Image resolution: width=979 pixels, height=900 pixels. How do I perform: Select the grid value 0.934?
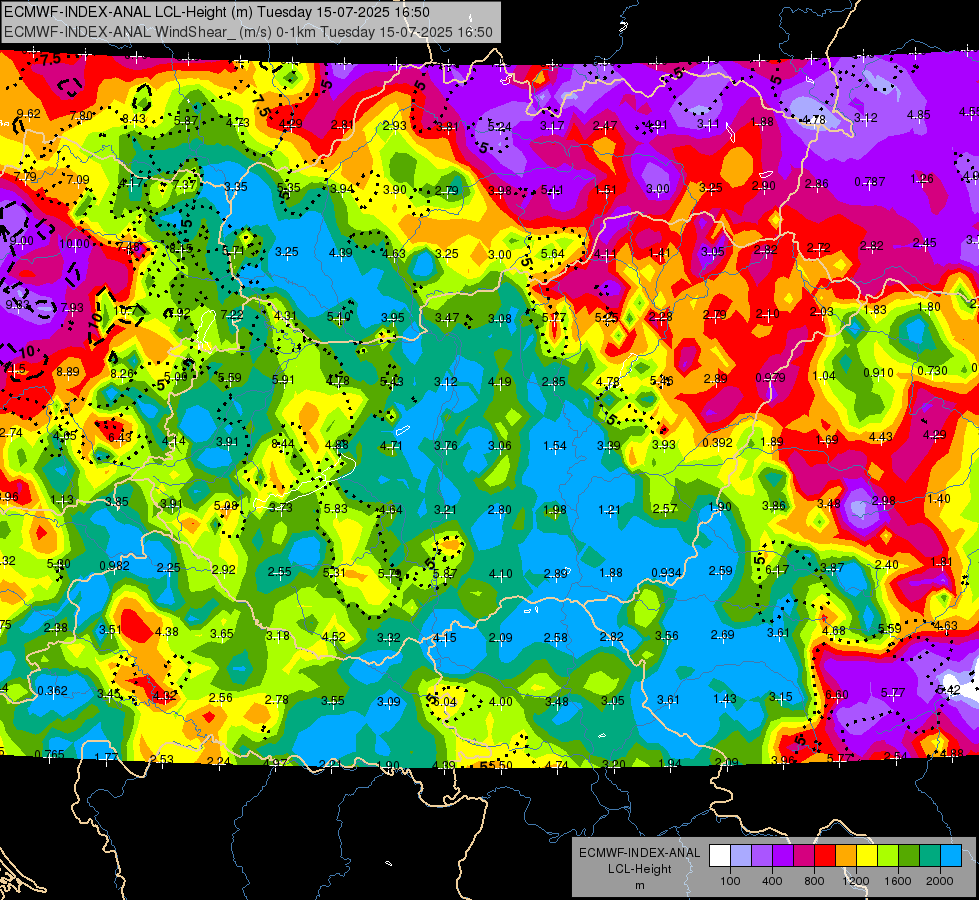coord(666,573)
